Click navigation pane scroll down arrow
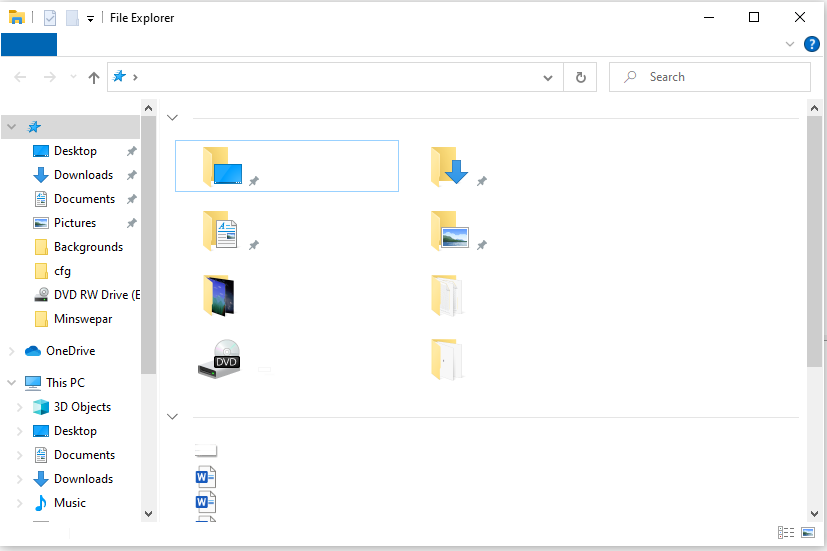 pos(149,514)
